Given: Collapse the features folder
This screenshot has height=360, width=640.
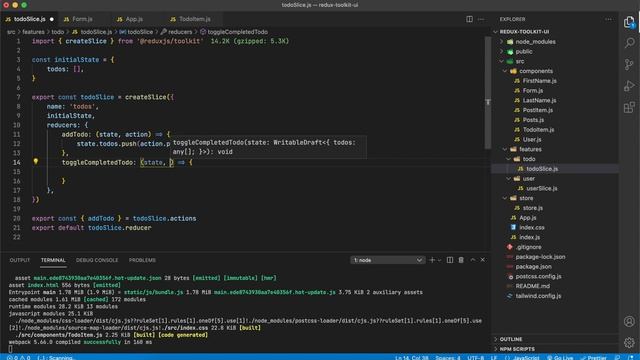Looking at the screenshot, I should point(530,149).
